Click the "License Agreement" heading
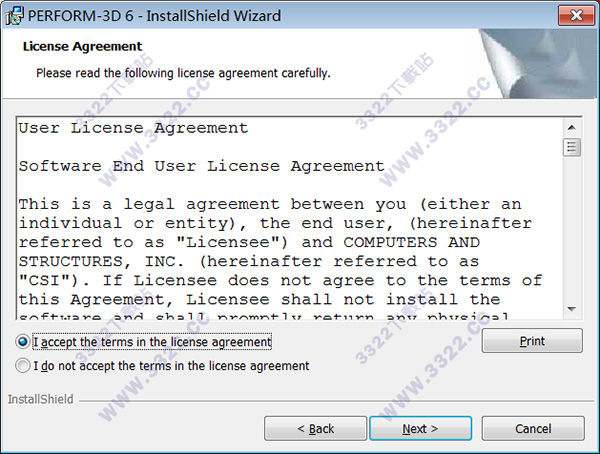Image resolution: width=600 pixels, height=454 pixels. (x=82, y=46)
